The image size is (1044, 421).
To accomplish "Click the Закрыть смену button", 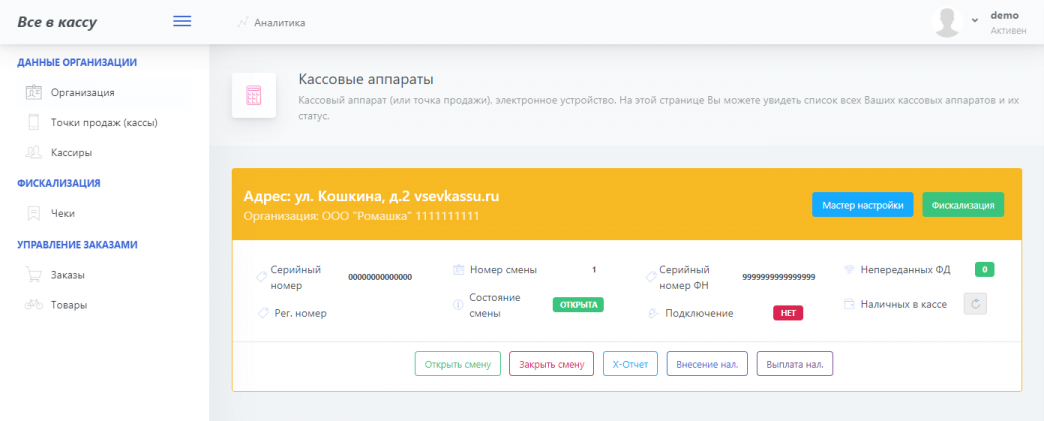I will [552, 364].
